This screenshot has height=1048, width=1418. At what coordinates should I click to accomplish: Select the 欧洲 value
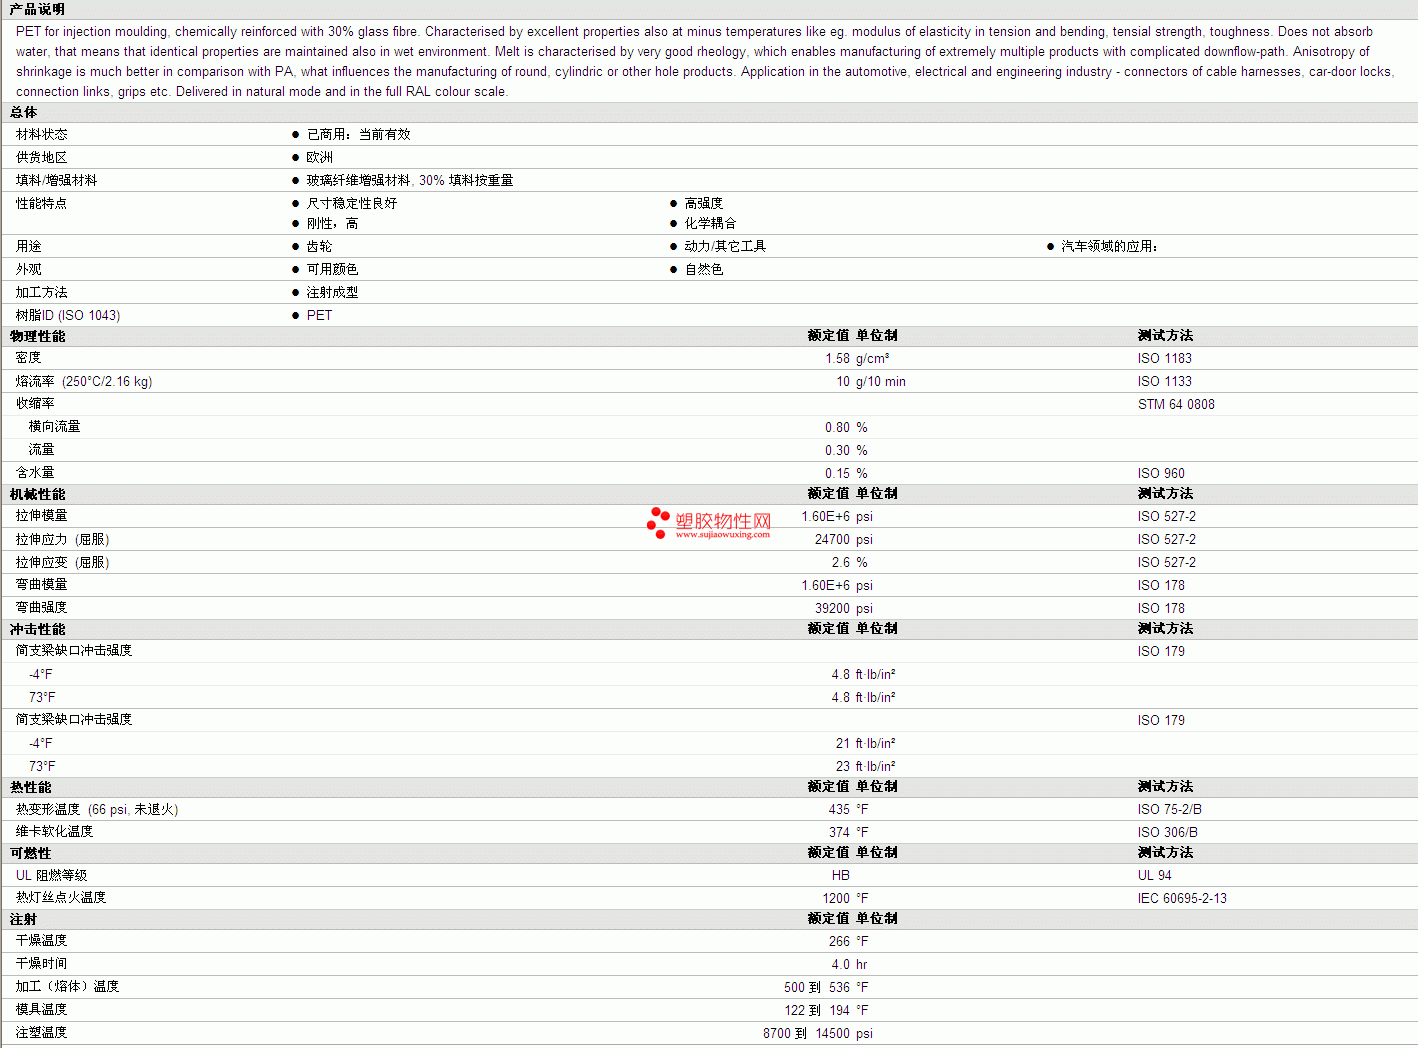[320, 157]
